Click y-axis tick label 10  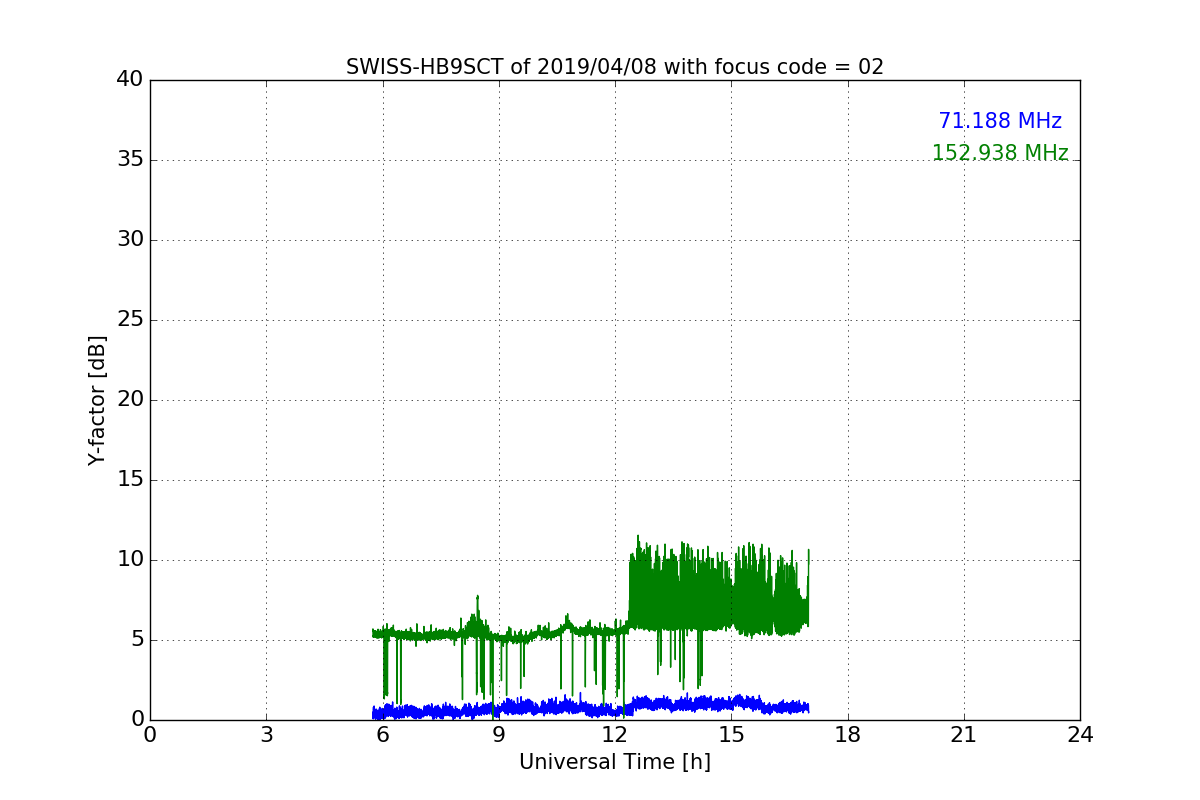pyautogui.click(x=130, y=560)
